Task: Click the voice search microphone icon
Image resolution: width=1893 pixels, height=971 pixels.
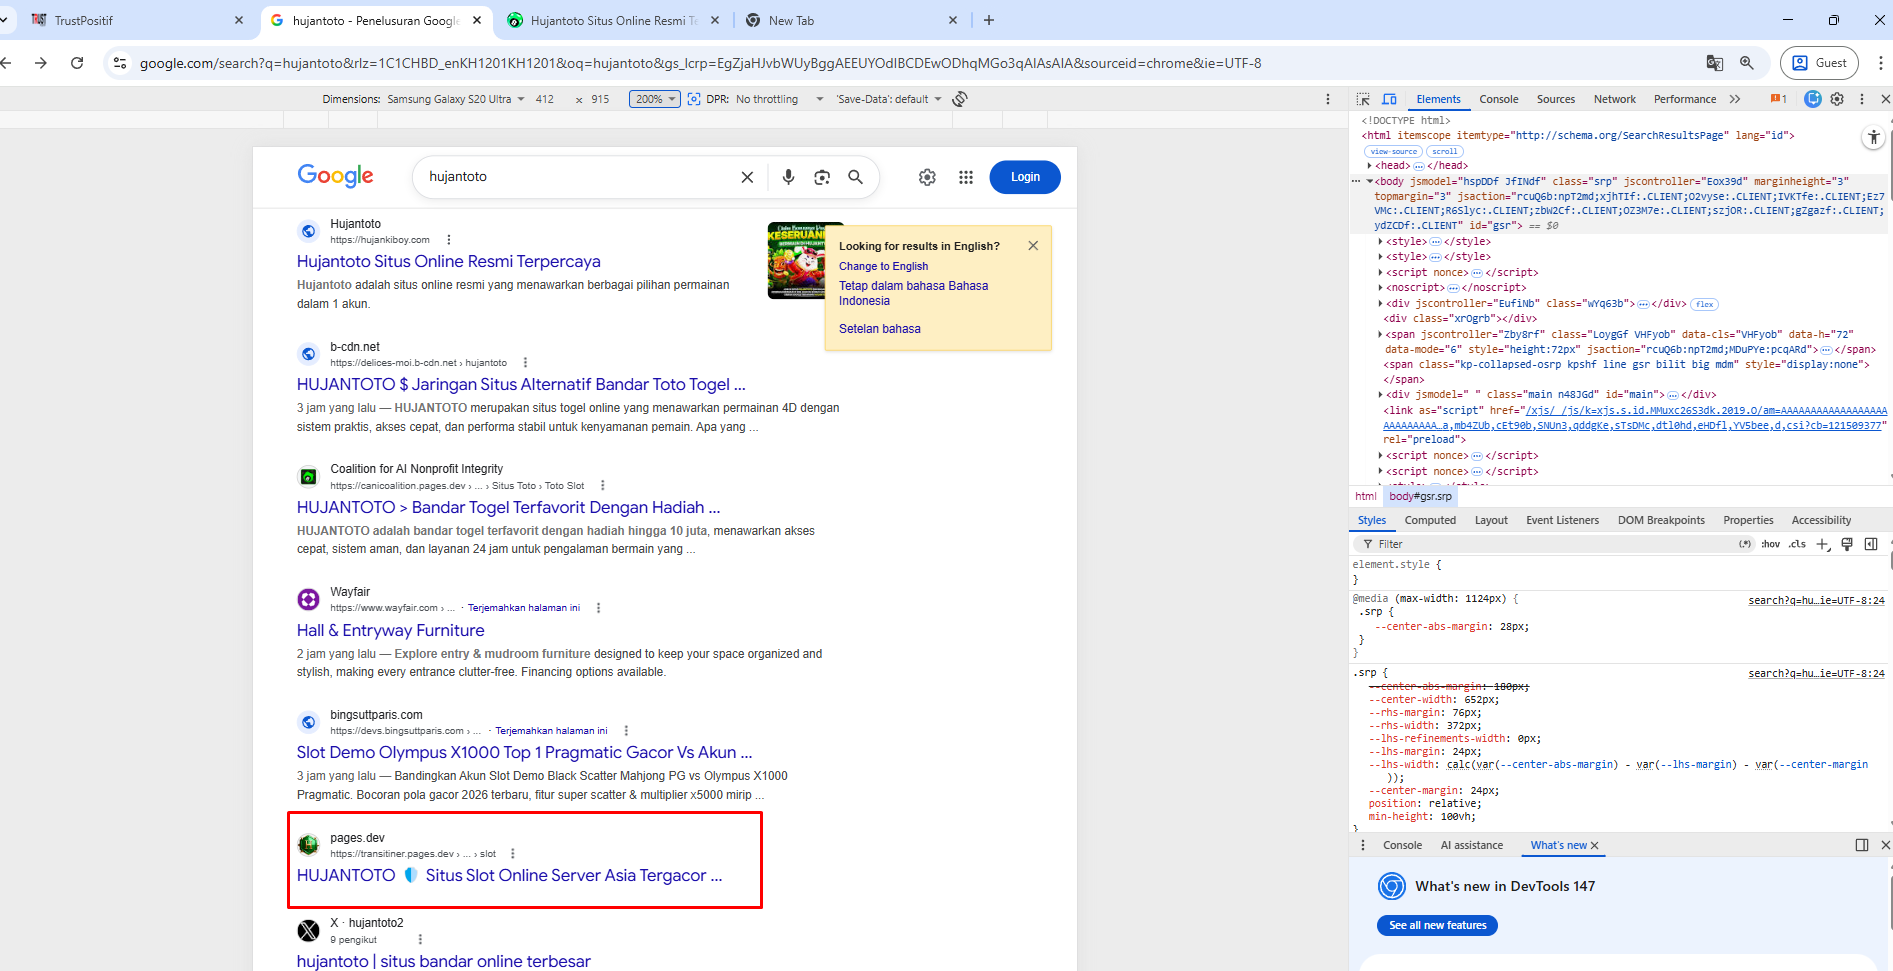Action: coord(788,177)
